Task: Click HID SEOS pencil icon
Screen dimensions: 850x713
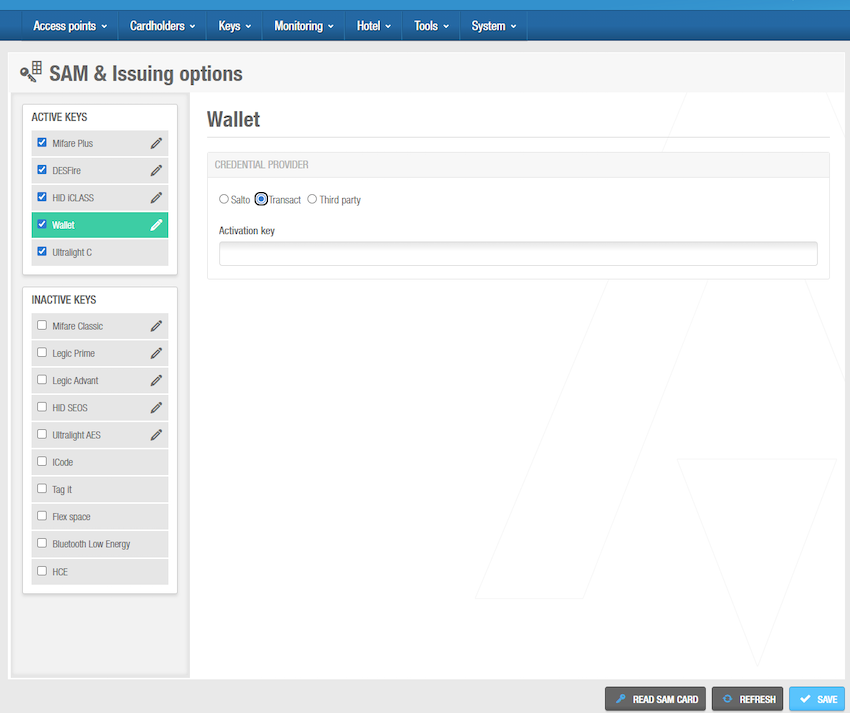Action: 156,407
